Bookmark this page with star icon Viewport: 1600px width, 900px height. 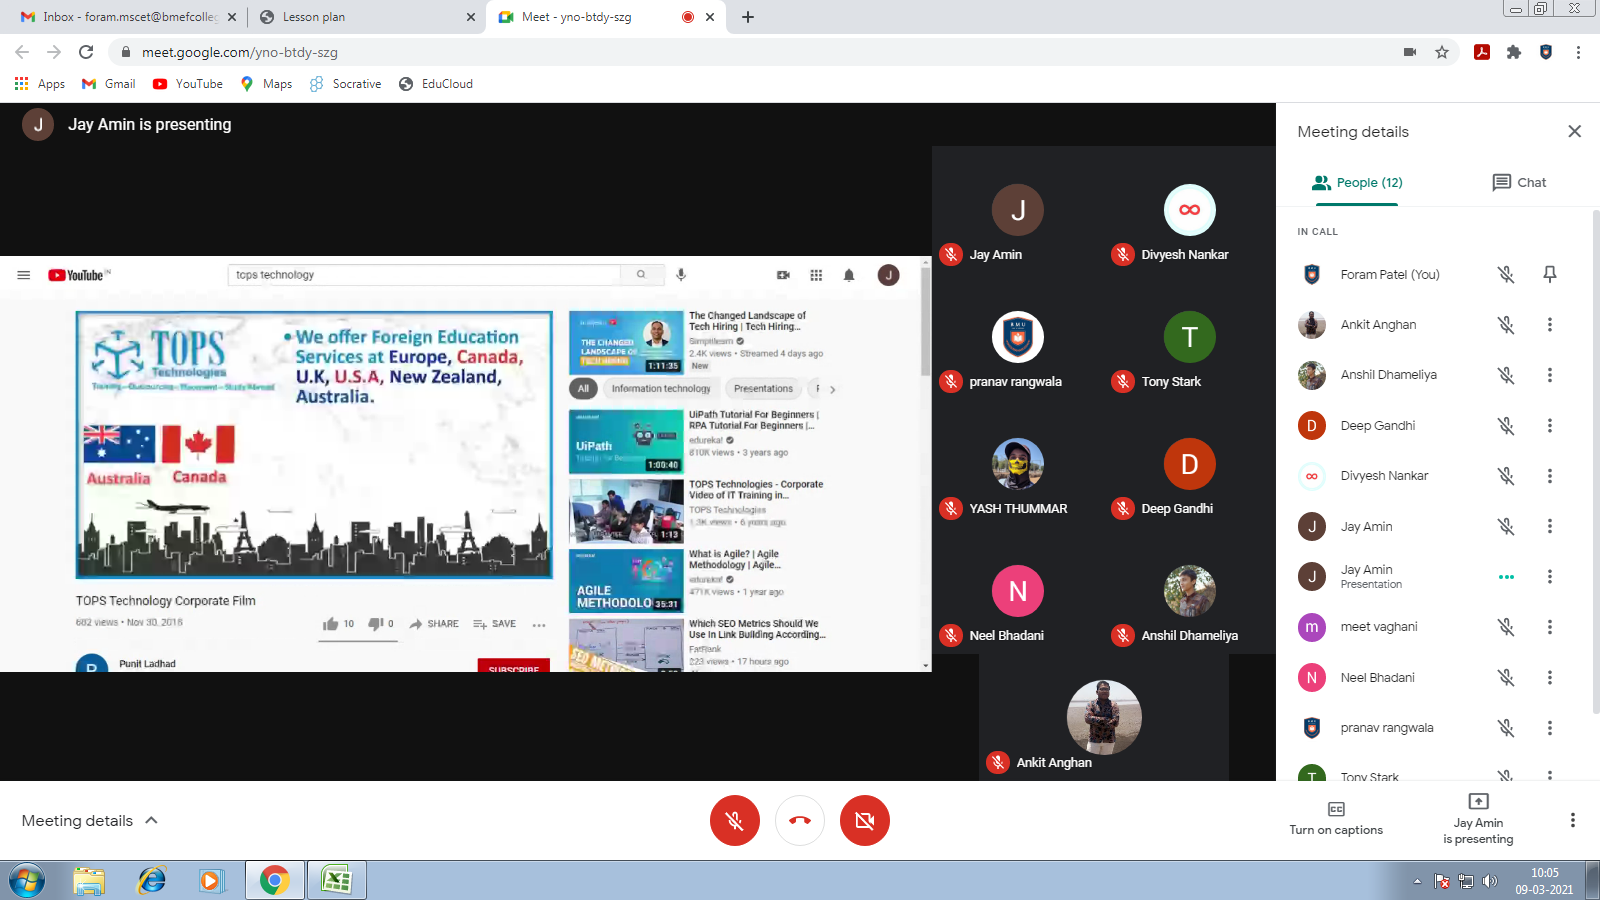point(1442,52)
